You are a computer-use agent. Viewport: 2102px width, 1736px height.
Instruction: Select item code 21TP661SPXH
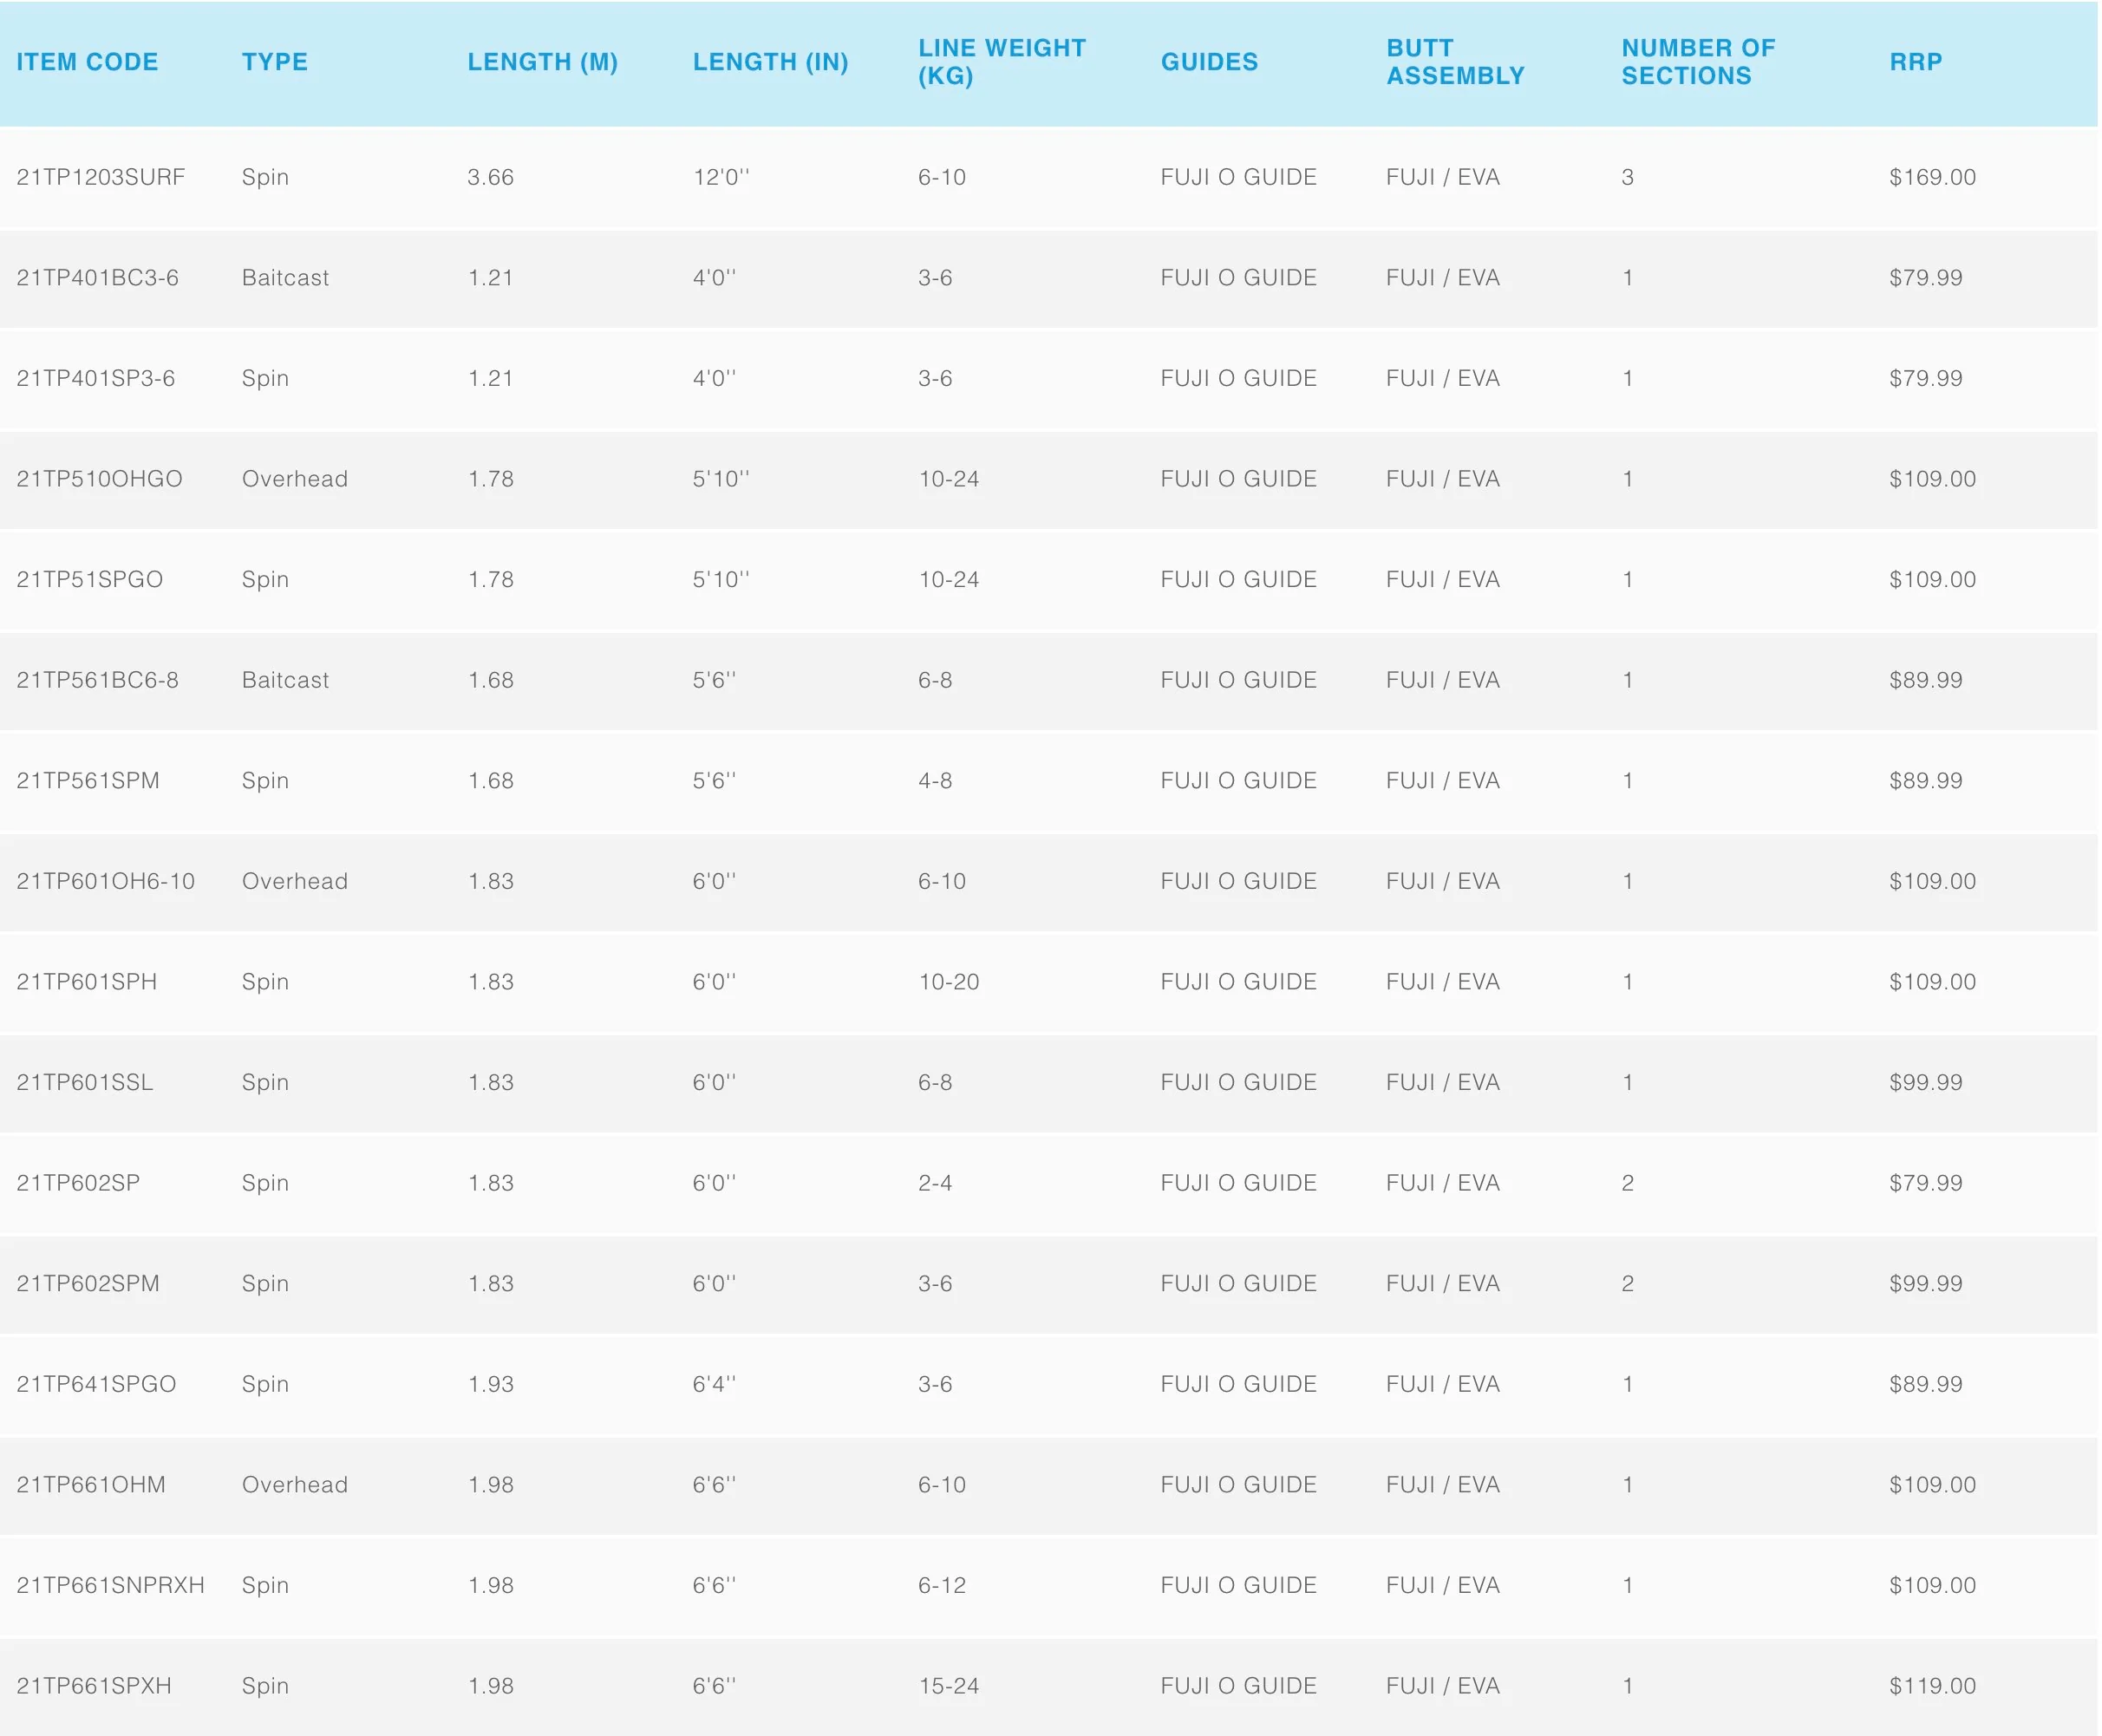pyautogui.click(x=94, y=1686)
